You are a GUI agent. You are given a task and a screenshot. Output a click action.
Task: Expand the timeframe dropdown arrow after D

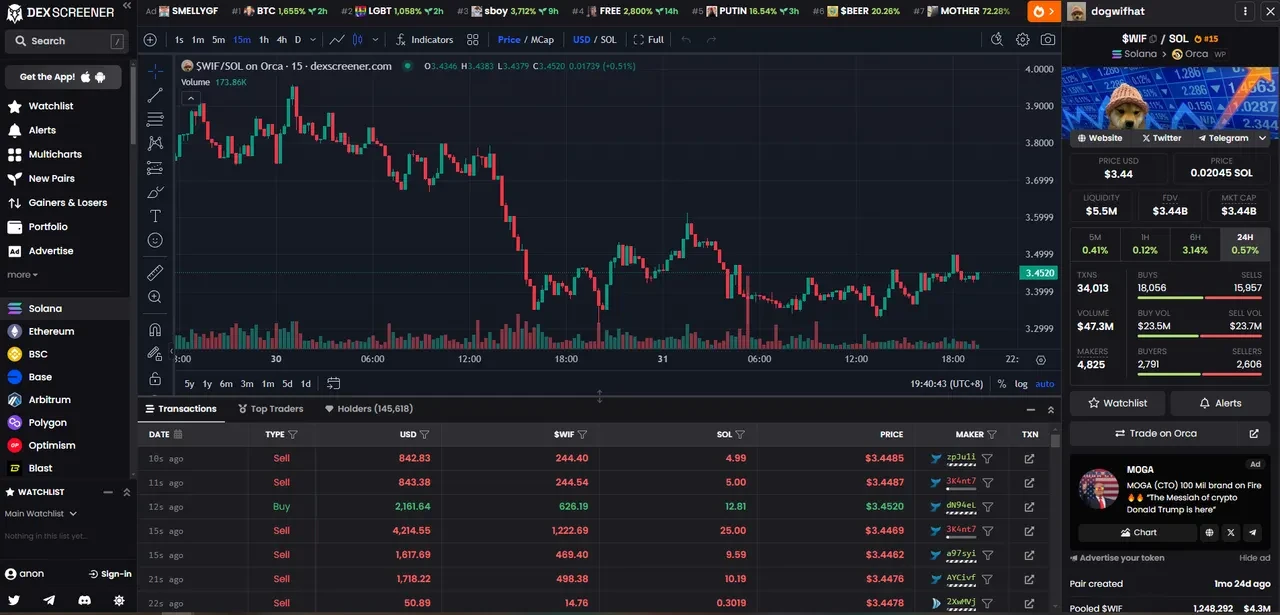coord(313,40)
